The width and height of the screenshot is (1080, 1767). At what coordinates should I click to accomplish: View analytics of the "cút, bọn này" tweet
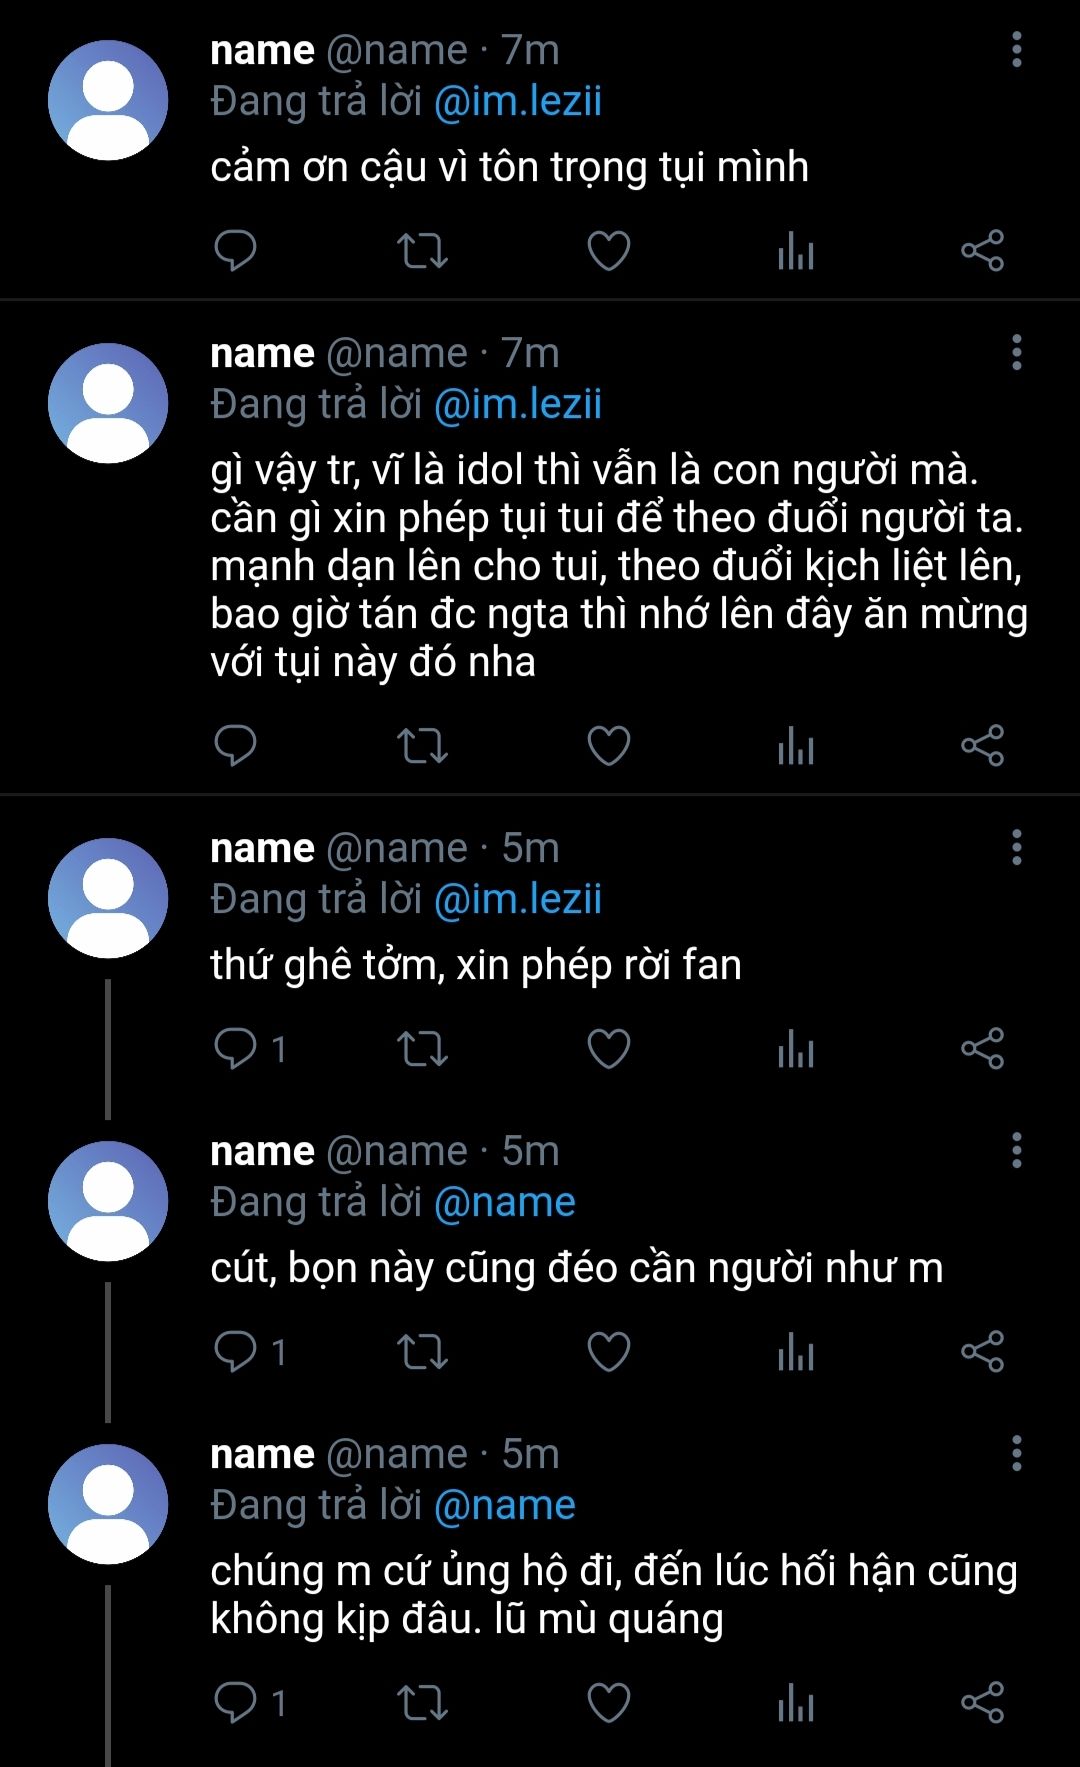(x=796, y=1351)
